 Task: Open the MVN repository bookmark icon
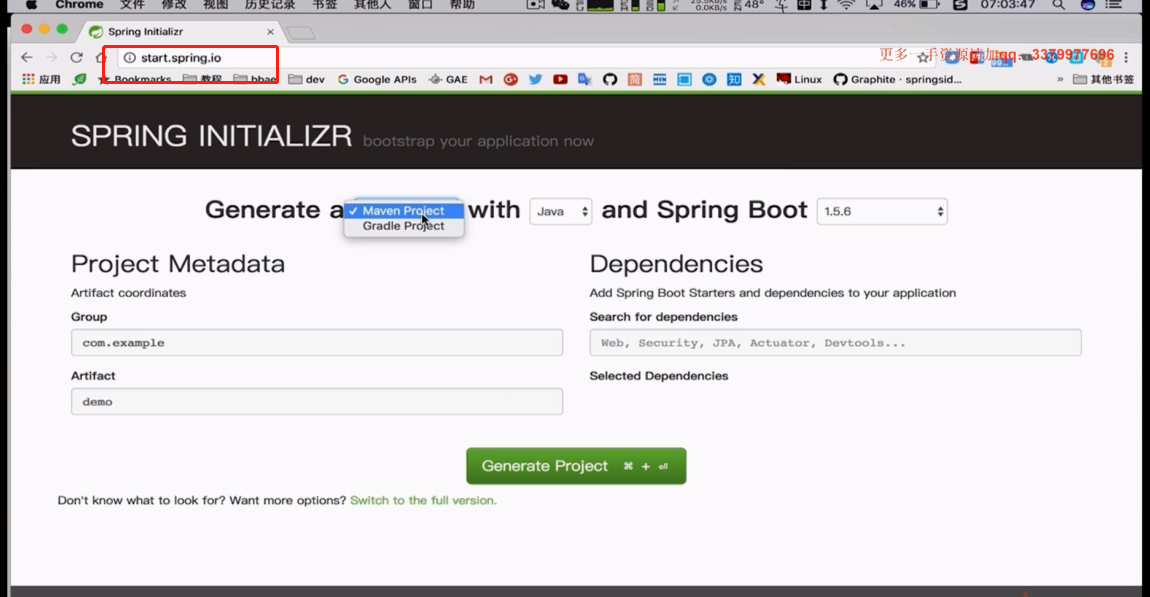pos(659,79)
